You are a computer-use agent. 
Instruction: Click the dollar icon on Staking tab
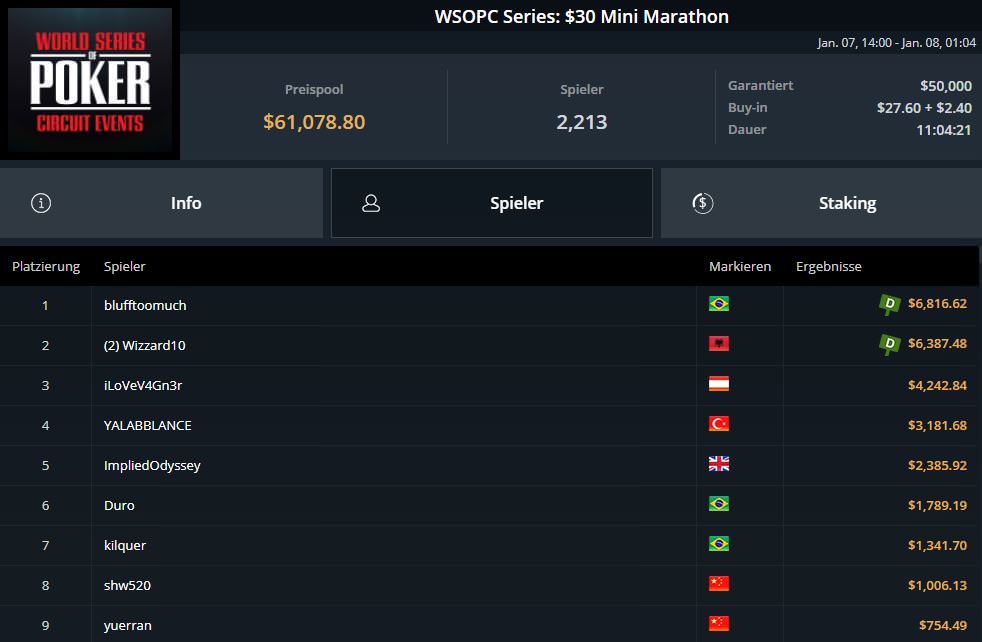[x=702, y=203]
